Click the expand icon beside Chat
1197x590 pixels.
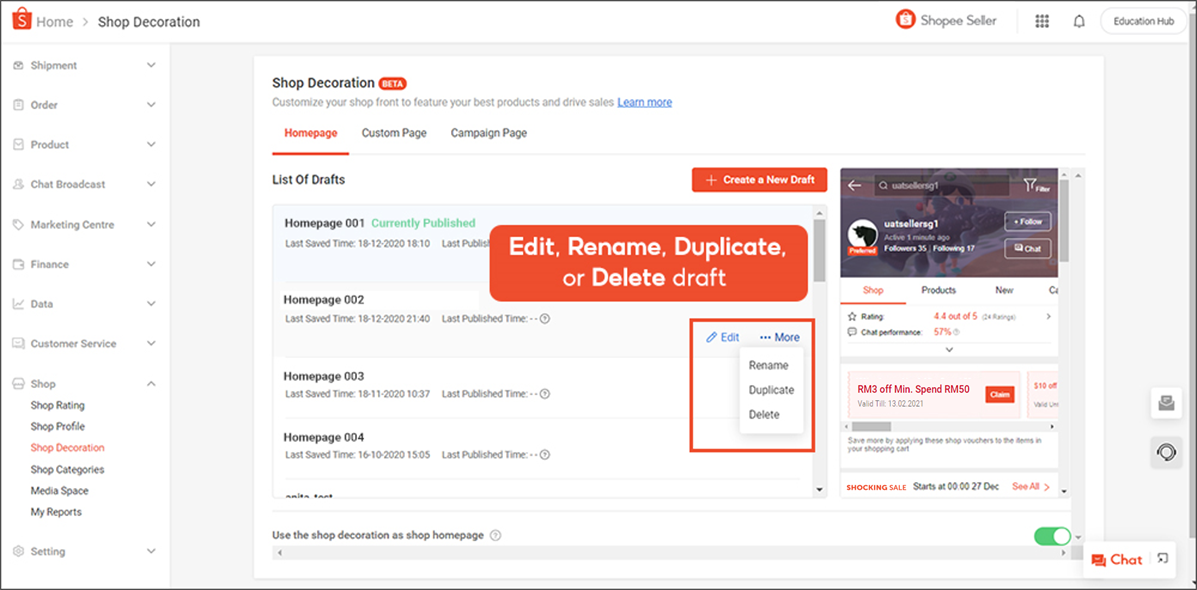1162,558
